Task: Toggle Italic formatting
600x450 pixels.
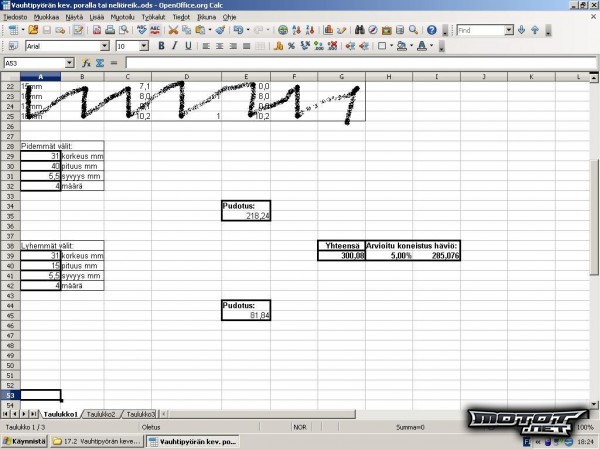Action: (173, 46)
